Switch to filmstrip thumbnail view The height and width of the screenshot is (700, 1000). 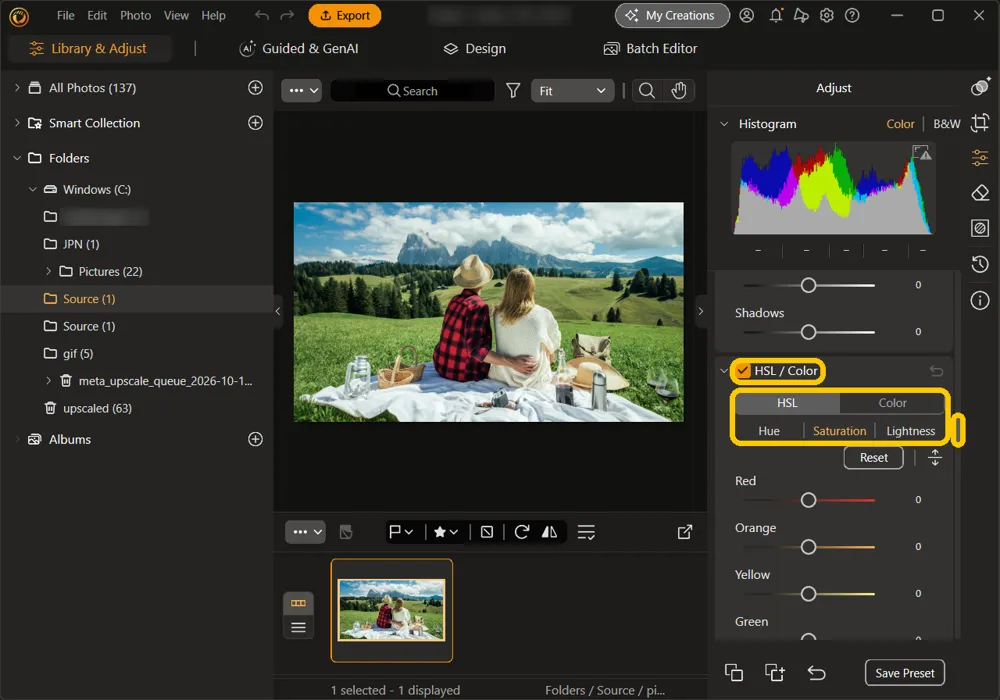298,603
